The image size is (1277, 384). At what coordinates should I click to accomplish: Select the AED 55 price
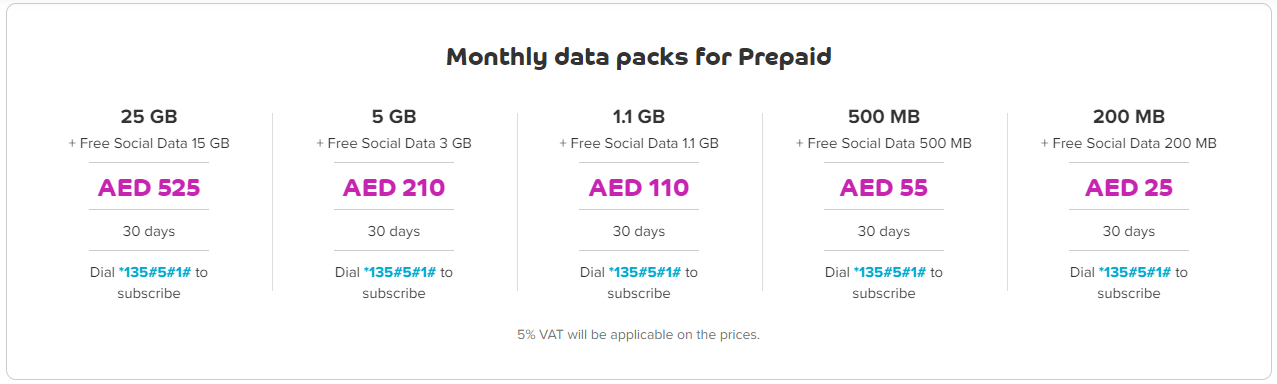tap(884, 188)
